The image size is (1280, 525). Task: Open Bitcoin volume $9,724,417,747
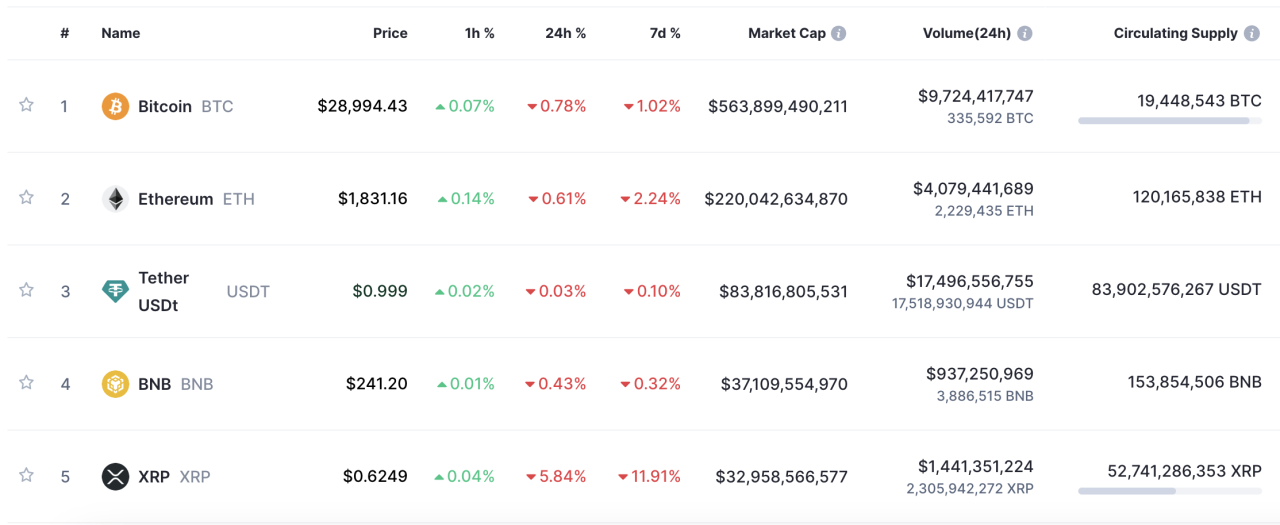click(976, 96)
